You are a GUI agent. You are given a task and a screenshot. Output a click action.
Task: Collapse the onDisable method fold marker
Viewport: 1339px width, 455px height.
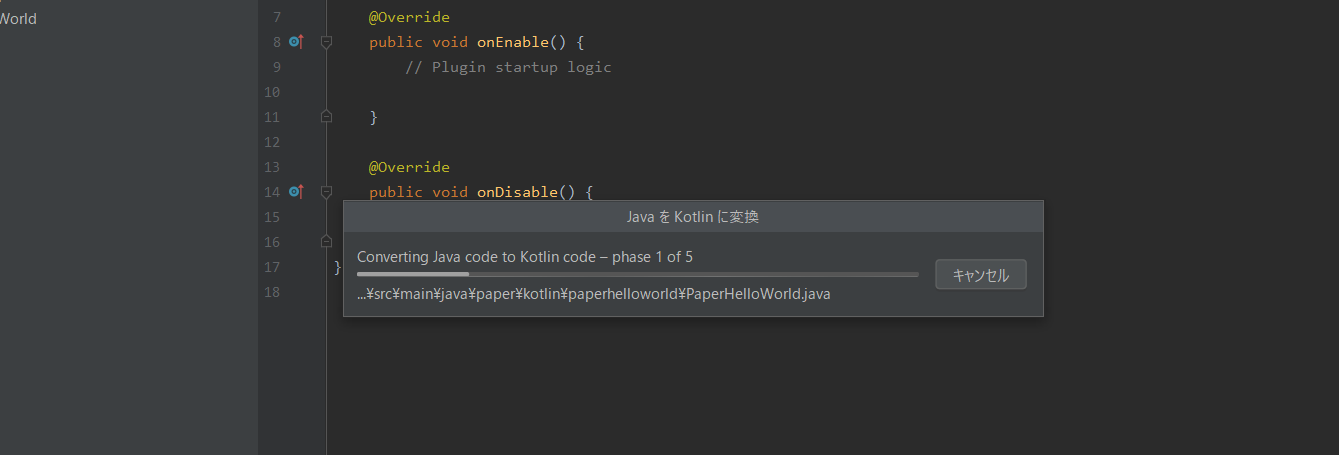pos(326,191)
